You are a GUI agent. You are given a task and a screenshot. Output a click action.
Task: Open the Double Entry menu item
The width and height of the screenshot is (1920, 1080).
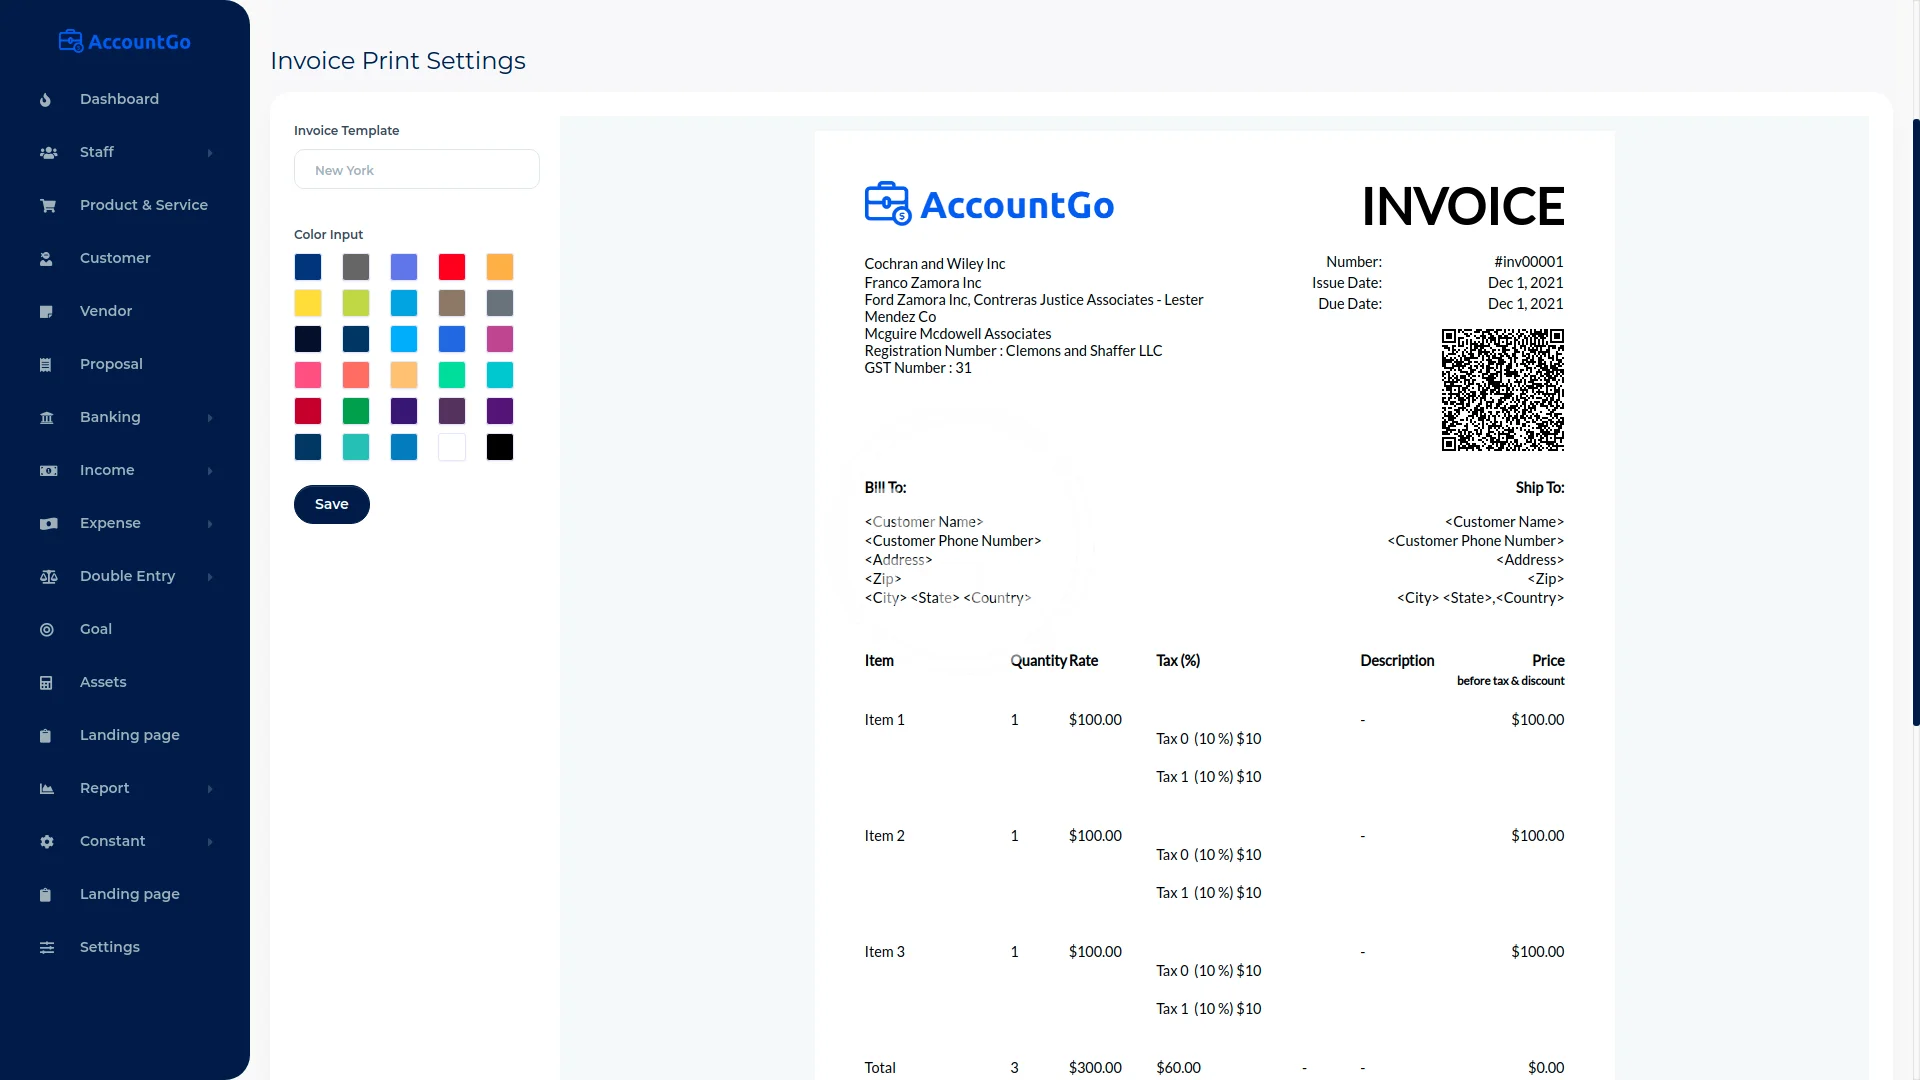tap(127, 576)
